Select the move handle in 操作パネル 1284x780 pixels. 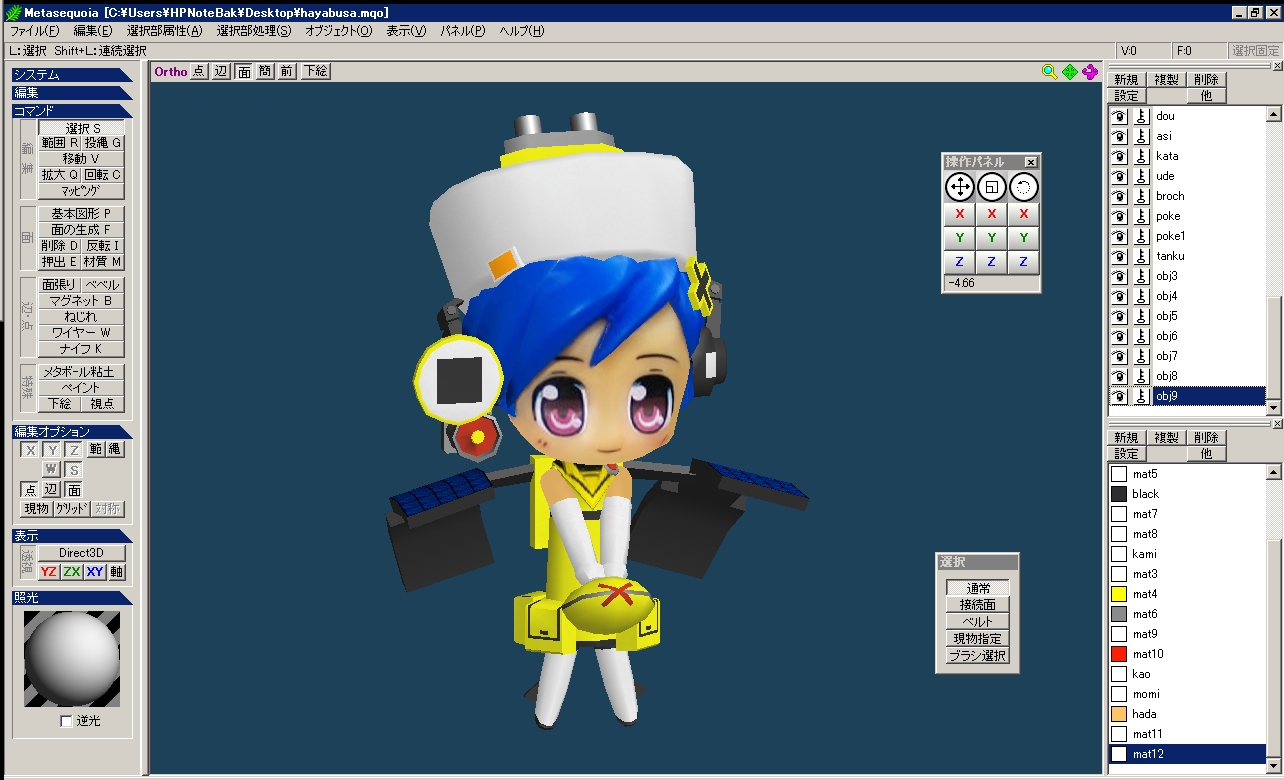pyautogui.click(x=960, y=187)
